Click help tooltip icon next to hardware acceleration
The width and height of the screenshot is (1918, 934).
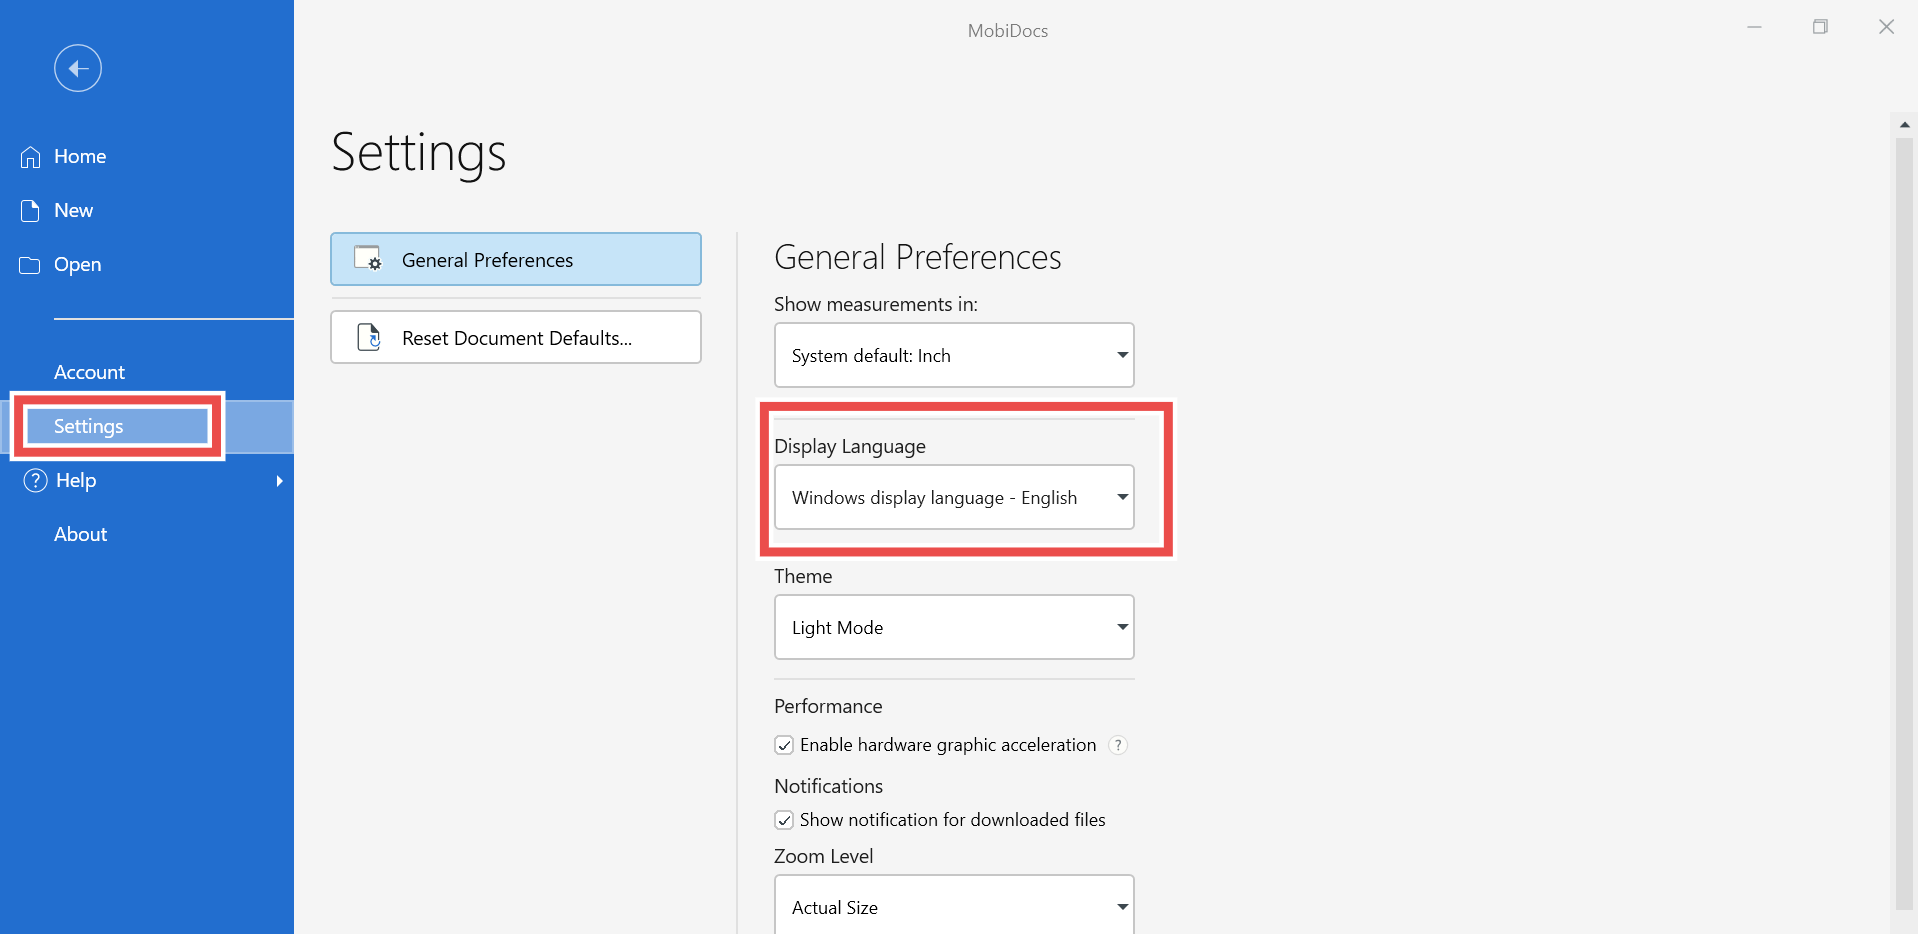point(1119,745)
